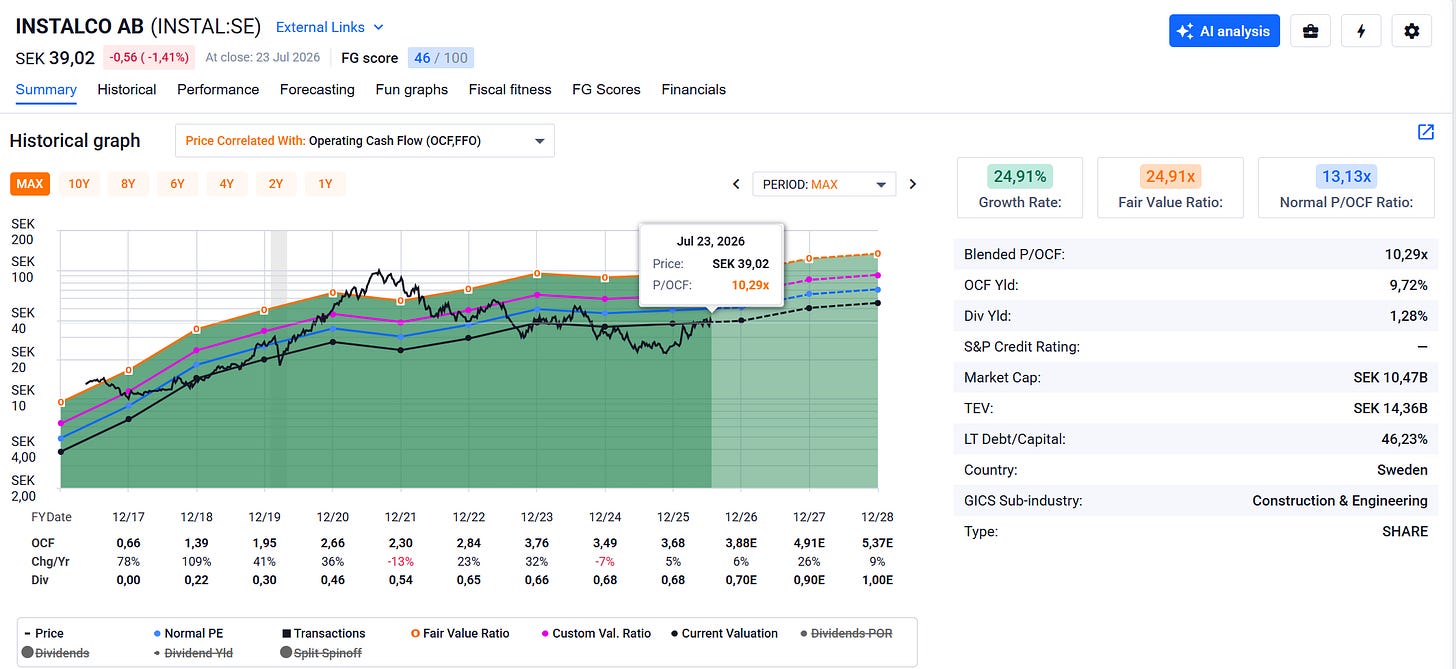Select the 10Y time range button
Image resolution: width=1456 pixels, height=669 pixels.
tap(79, 184)
